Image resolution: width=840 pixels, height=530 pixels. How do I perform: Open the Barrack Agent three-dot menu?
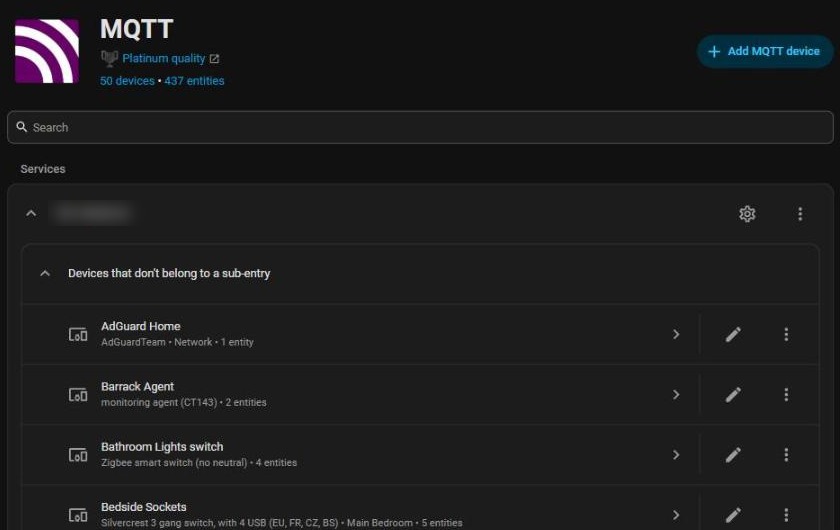(786, 395)
